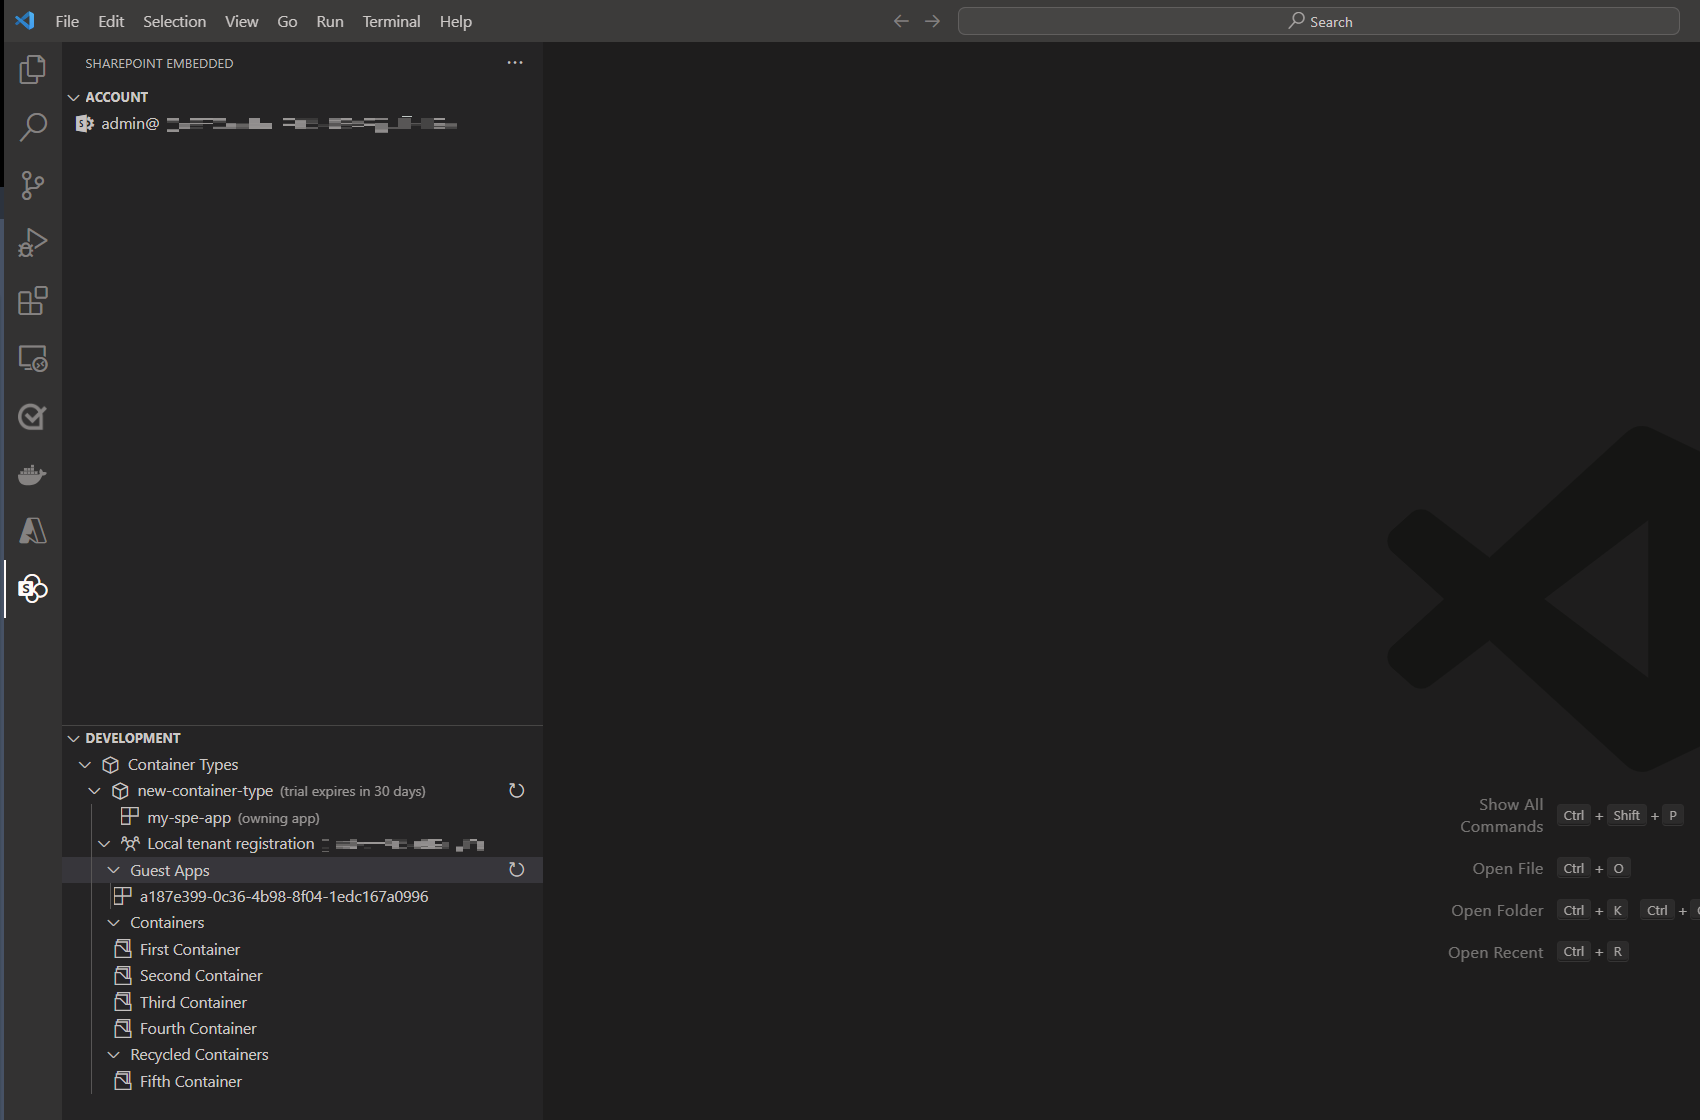Select the Search icon in activity bar

tap(33, 127)
